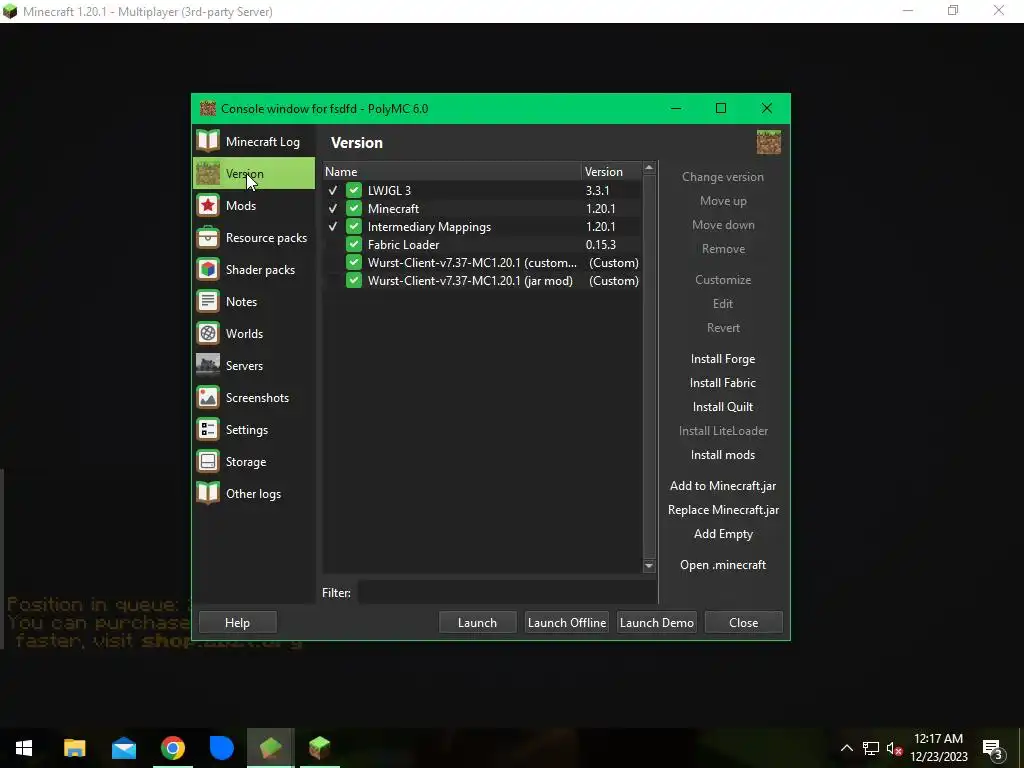Open the Notes page icon
The image size is (1024, 768).
click(x=208, y=301)
